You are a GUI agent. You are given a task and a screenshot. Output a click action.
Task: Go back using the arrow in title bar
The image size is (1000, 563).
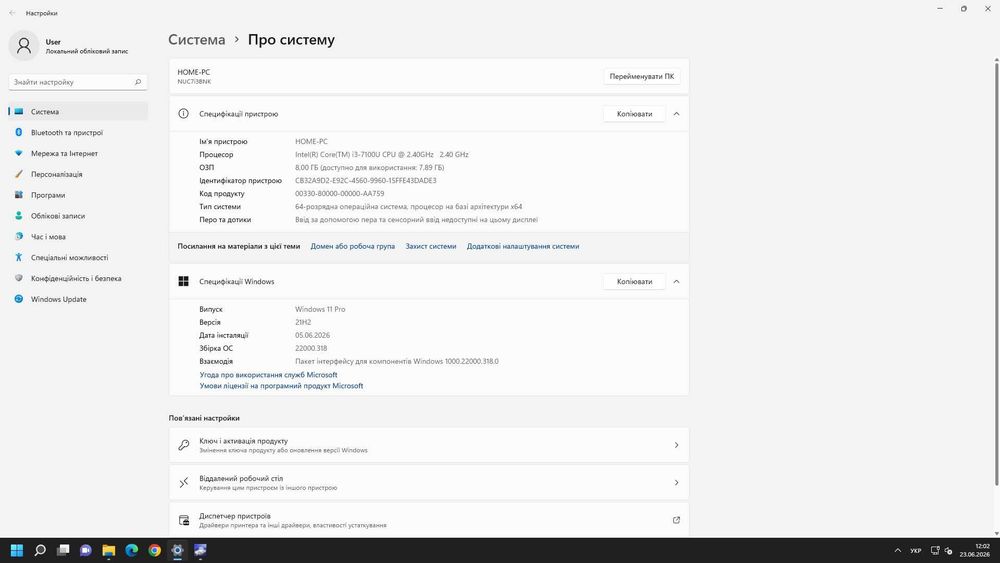[x=12, y=13]
